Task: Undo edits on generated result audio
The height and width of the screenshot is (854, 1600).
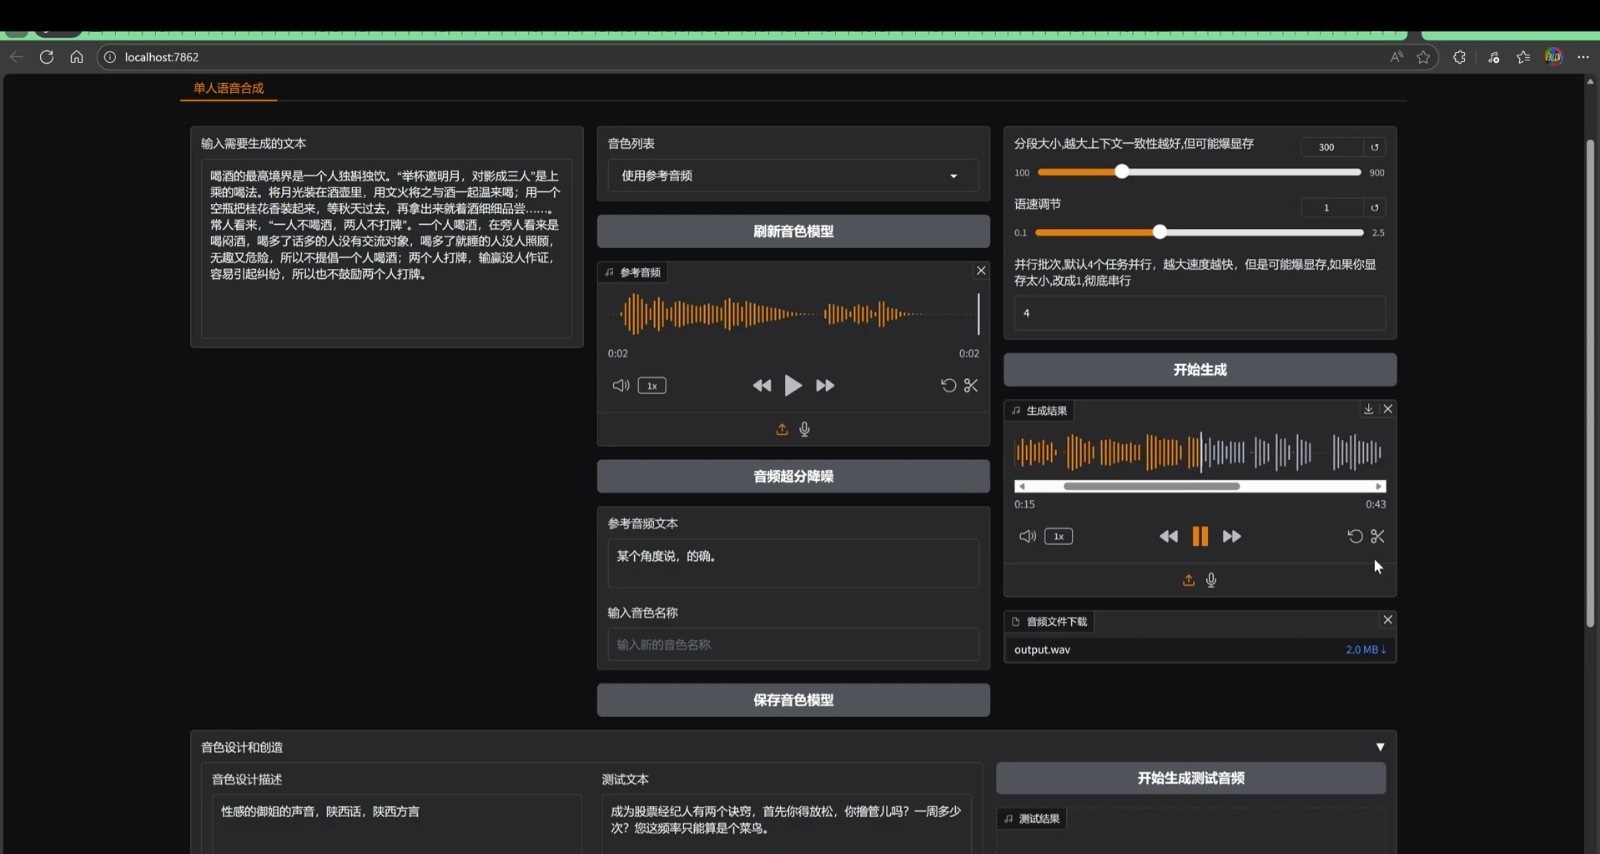Action: click(1354, 536)
